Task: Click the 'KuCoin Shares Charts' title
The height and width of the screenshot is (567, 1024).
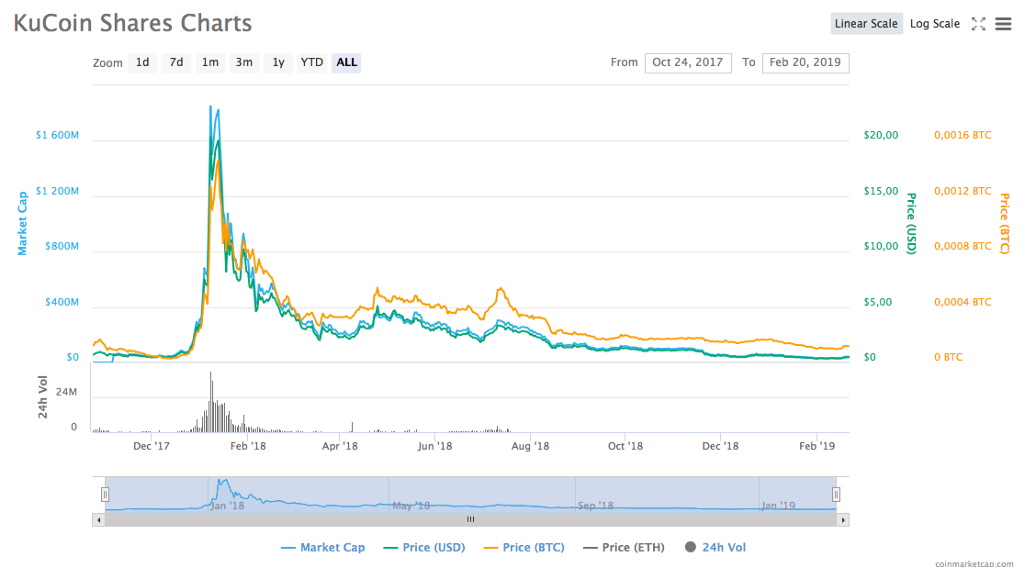Action: 133,23
